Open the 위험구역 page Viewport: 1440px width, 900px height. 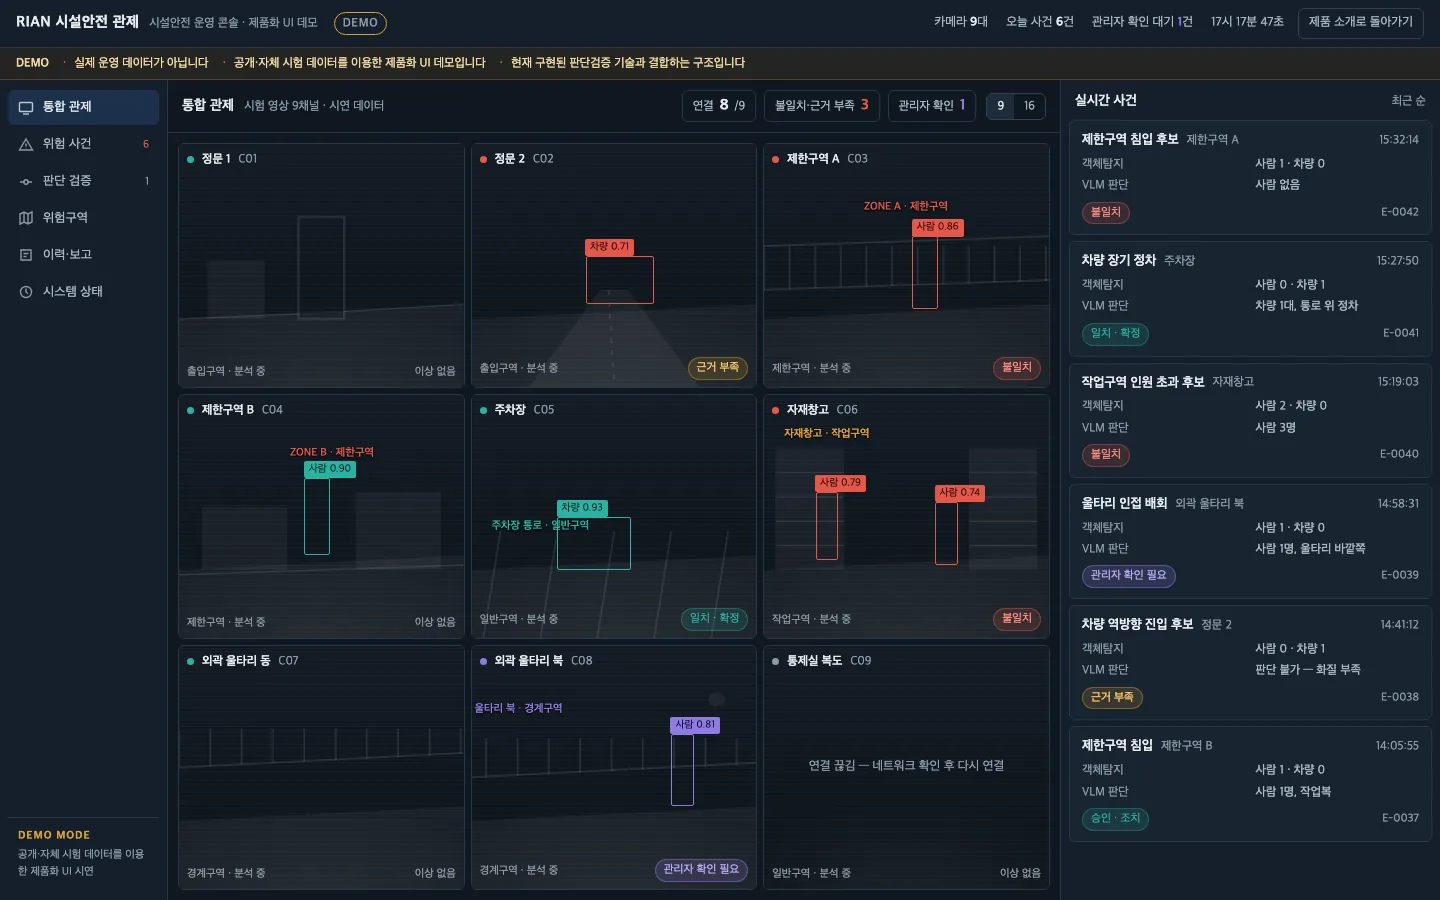pyautogui.click(x=83, y=218)
